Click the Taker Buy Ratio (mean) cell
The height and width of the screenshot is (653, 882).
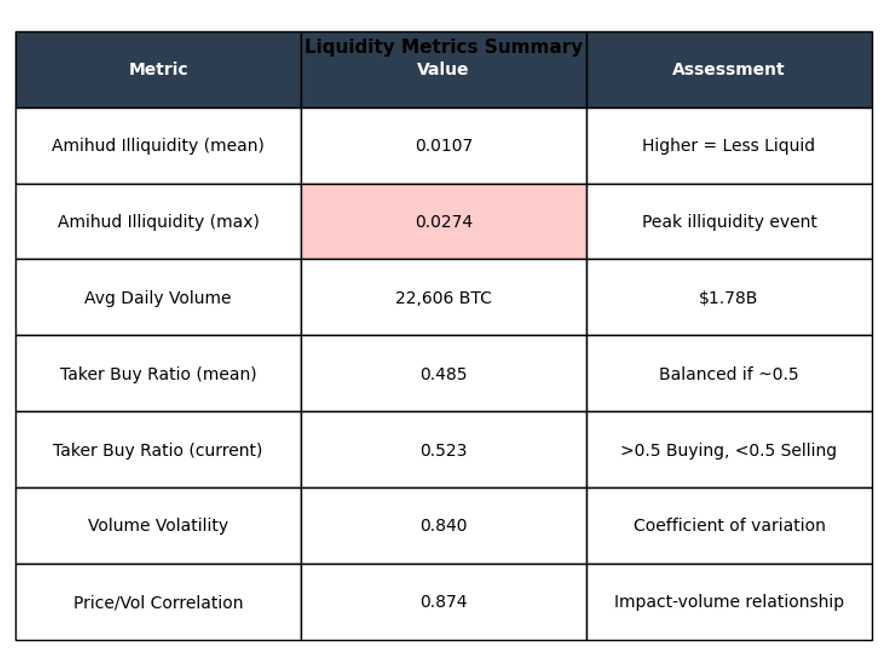pyautogui.click(x=158, y=374)
